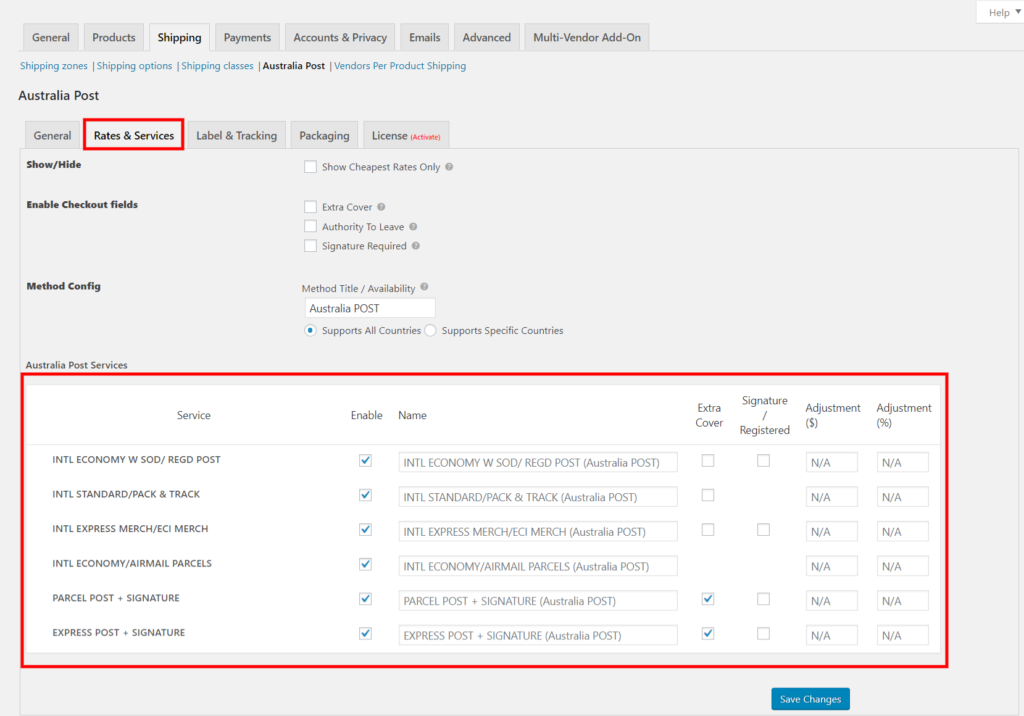
Task: Select the Supports Specific Countries radio button
Action: (430, 330)
